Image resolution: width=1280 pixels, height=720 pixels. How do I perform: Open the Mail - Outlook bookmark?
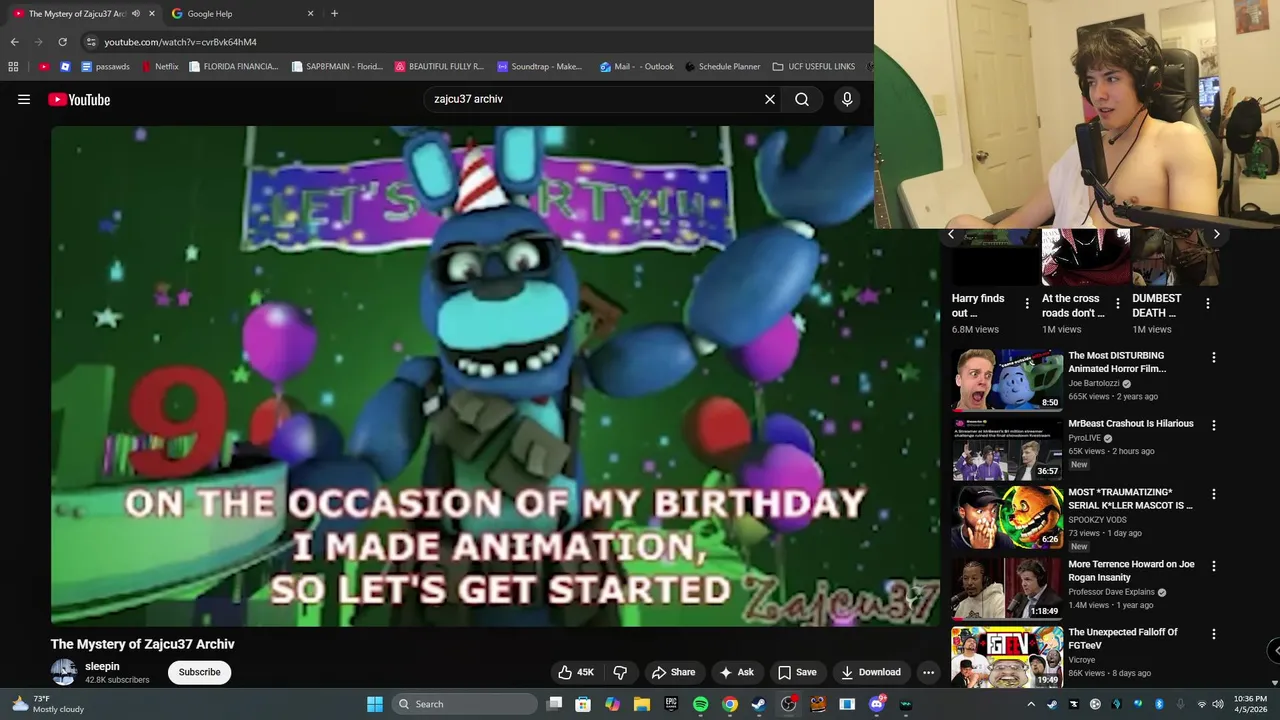click(637, 67)
